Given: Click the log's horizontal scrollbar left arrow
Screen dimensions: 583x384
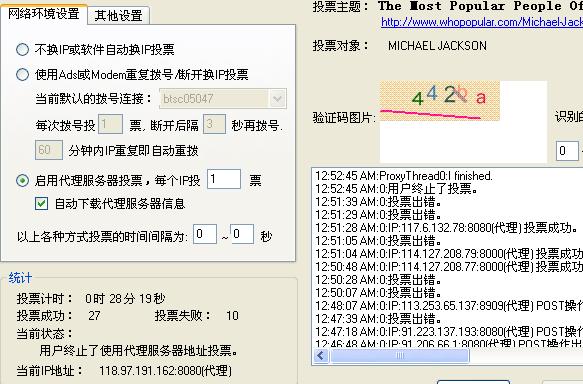Looking at the screenshot, I should pyautogui.click(x=321, y=356).
